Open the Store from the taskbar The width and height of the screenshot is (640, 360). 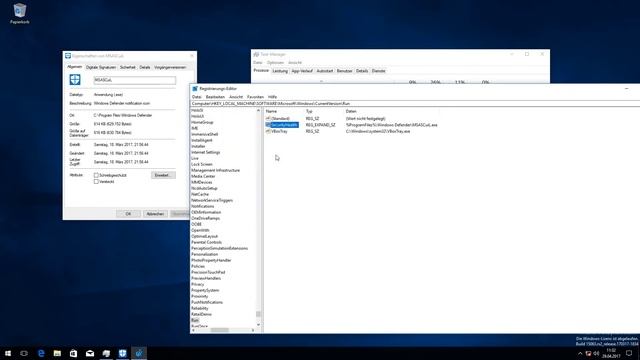[73, 353]
